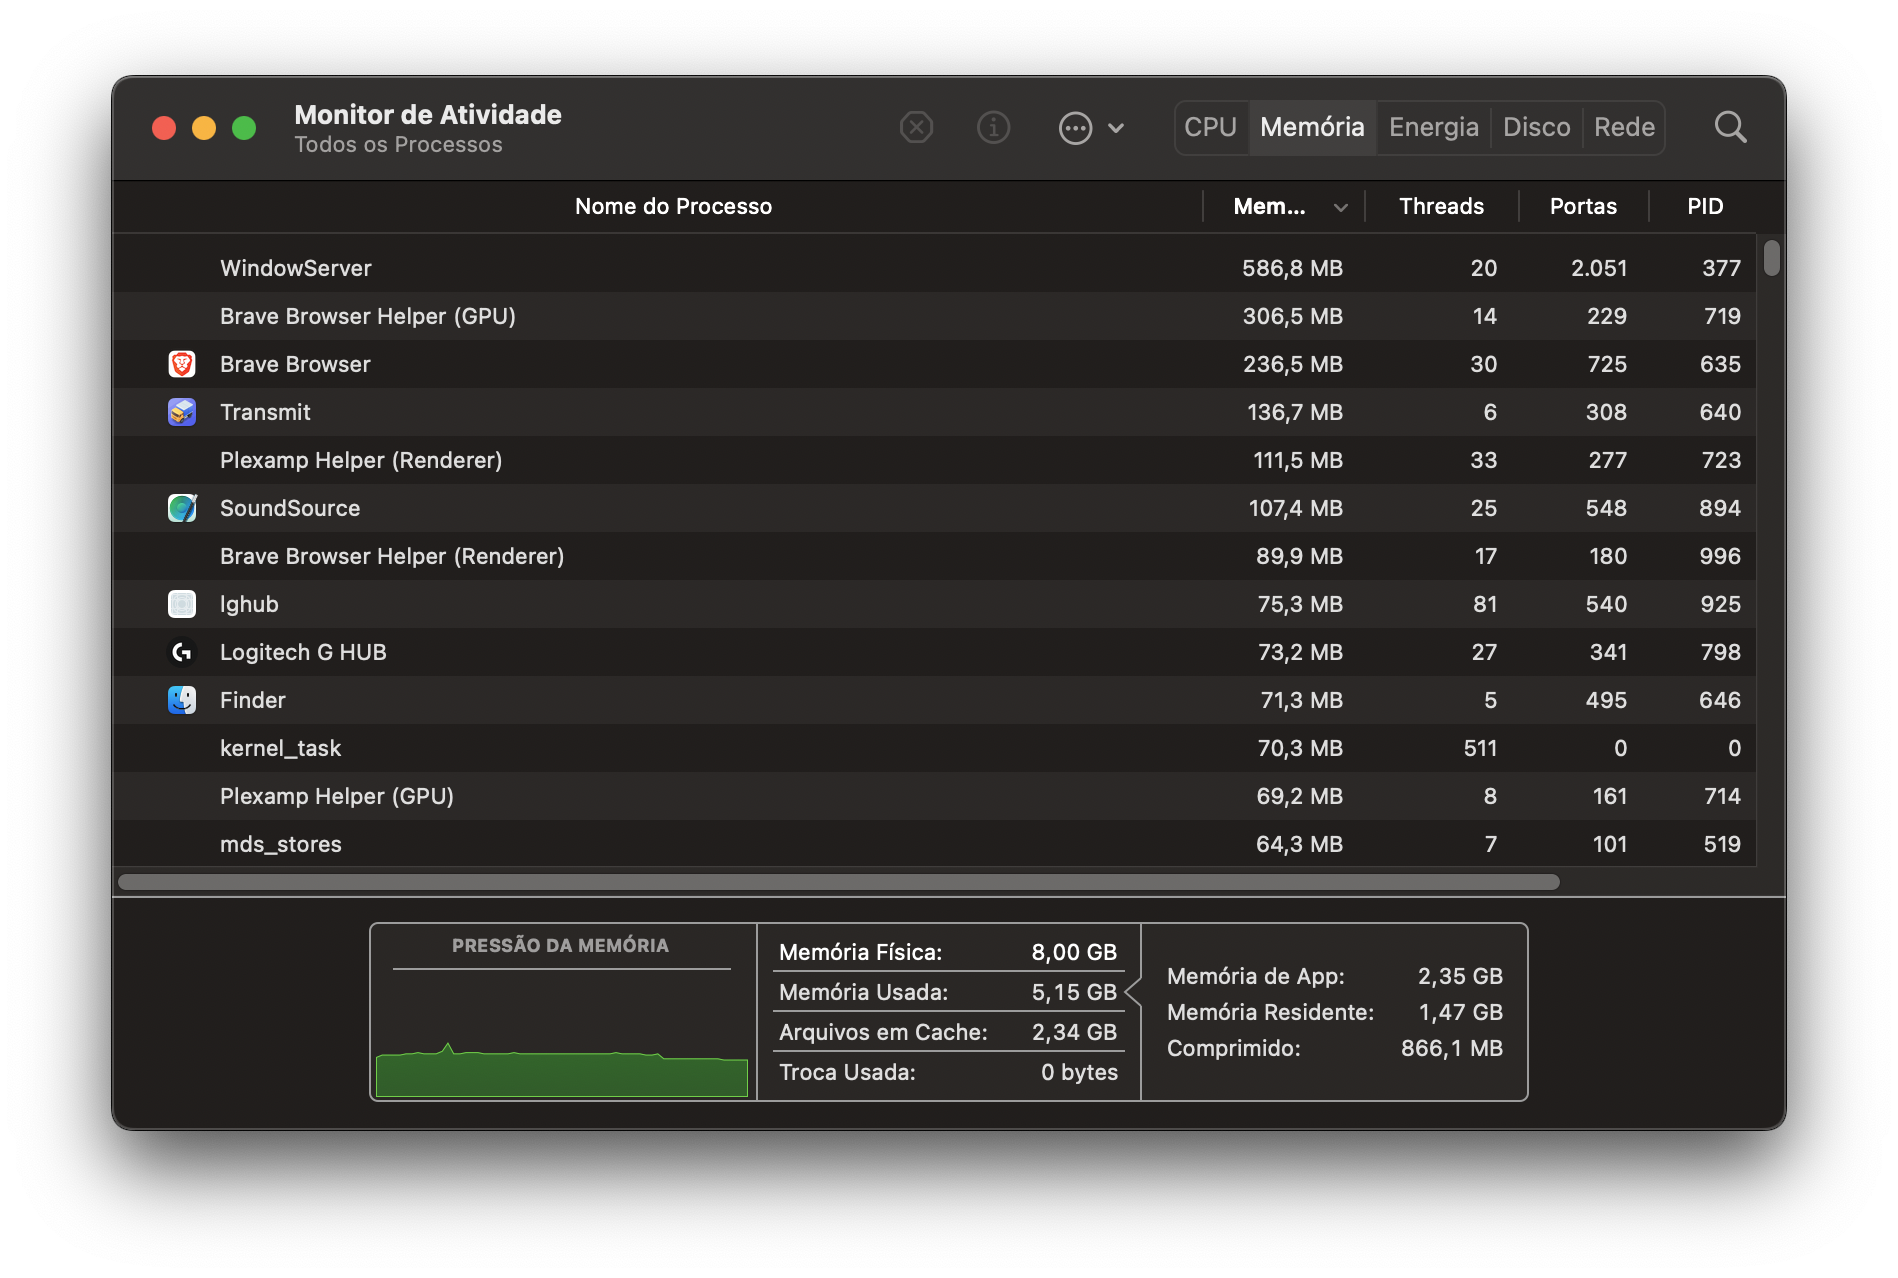Select the Brave Browser process name
The width and height of the screenshot is (1898, 1278).
pyautogui.click(x=295, y=364)
